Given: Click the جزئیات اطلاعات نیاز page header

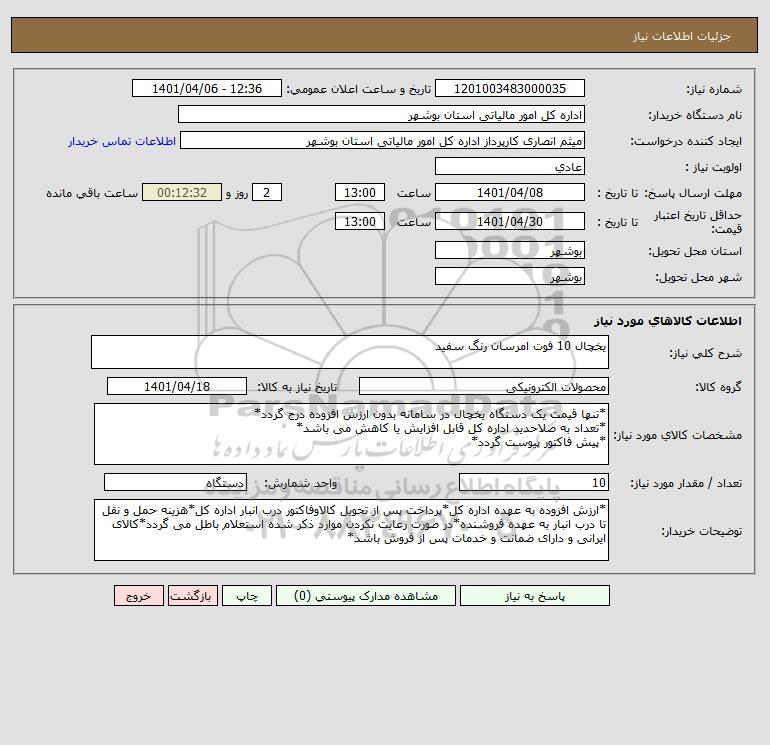Looking at the screenshot, I should 682,36.
